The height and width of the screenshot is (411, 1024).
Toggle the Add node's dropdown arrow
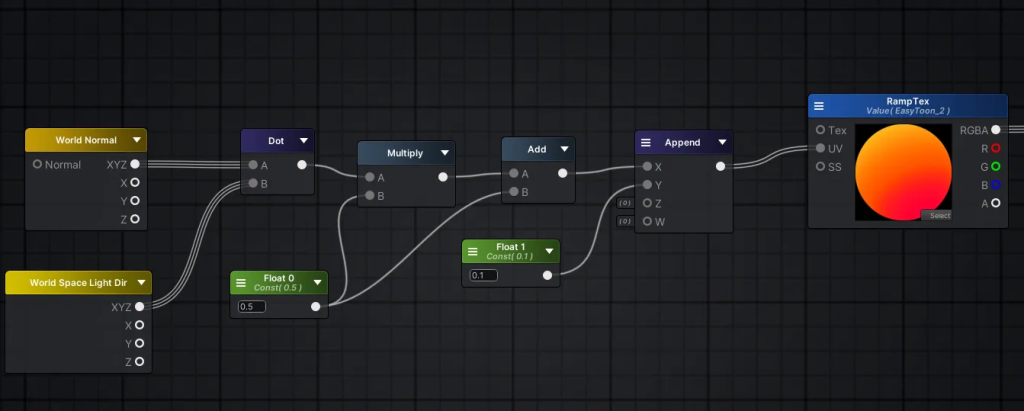point(565,149)
